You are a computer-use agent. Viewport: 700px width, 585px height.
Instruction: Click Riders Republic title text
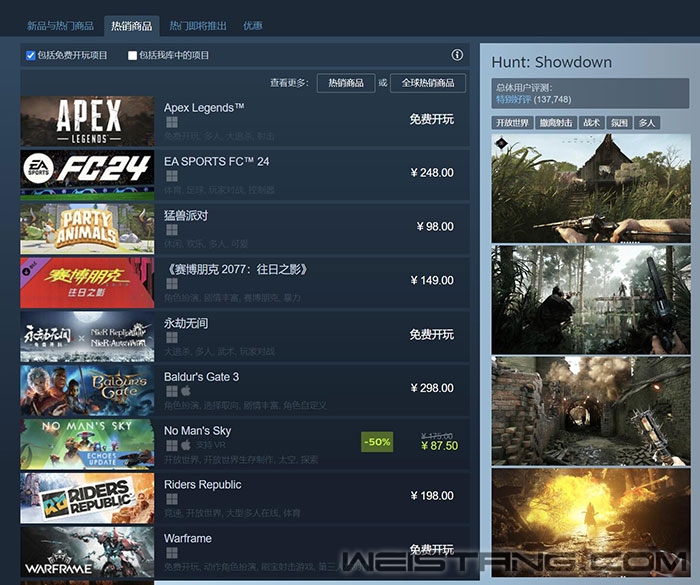tap(203, 485)
